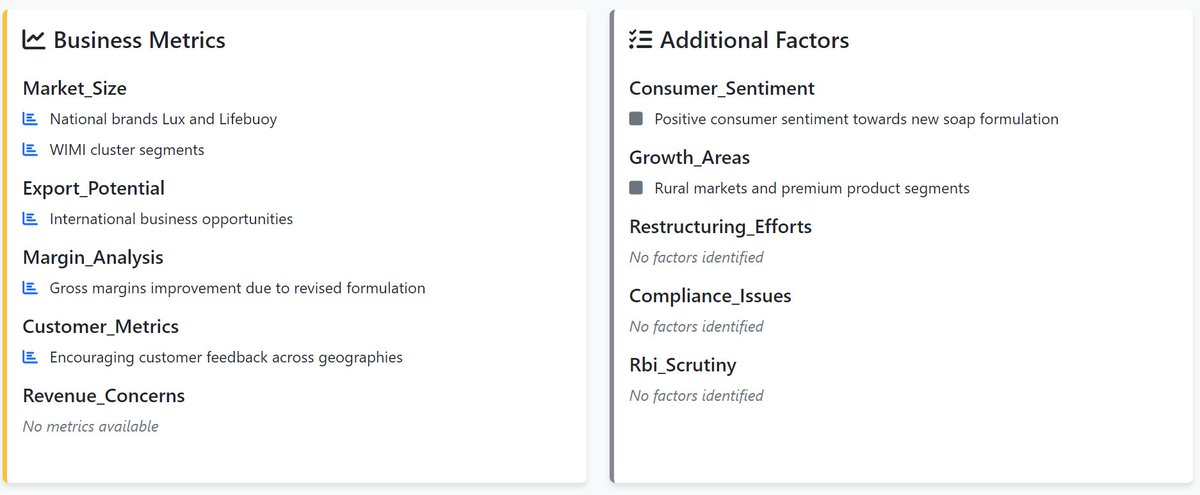Click the Restructuring_Efforts heading
The height and width of the screenshot is (495, 1200).
(x=720, y=227)
